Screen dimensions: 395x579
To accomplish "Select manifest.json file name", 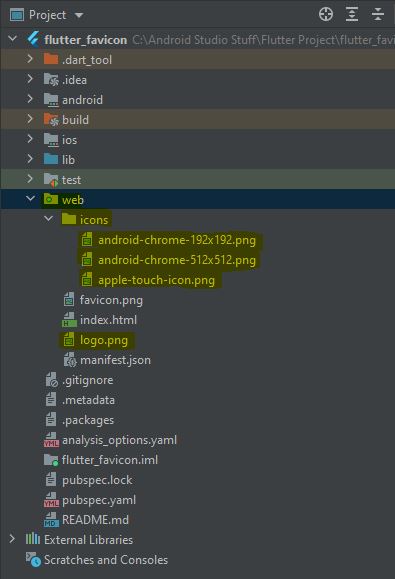I will (x=115, y=360).
